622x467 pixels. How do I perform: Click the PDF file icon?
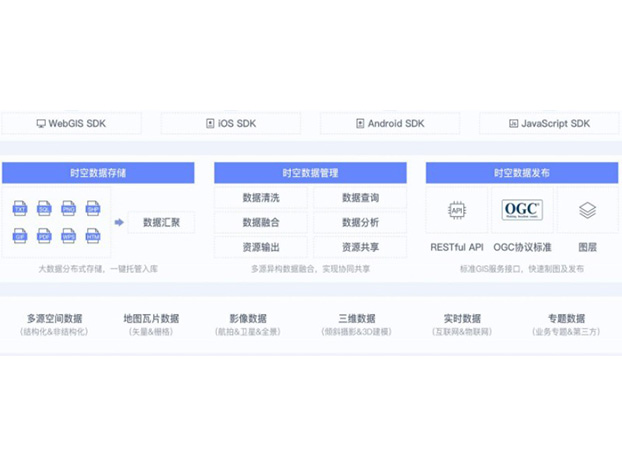point(44,236)
